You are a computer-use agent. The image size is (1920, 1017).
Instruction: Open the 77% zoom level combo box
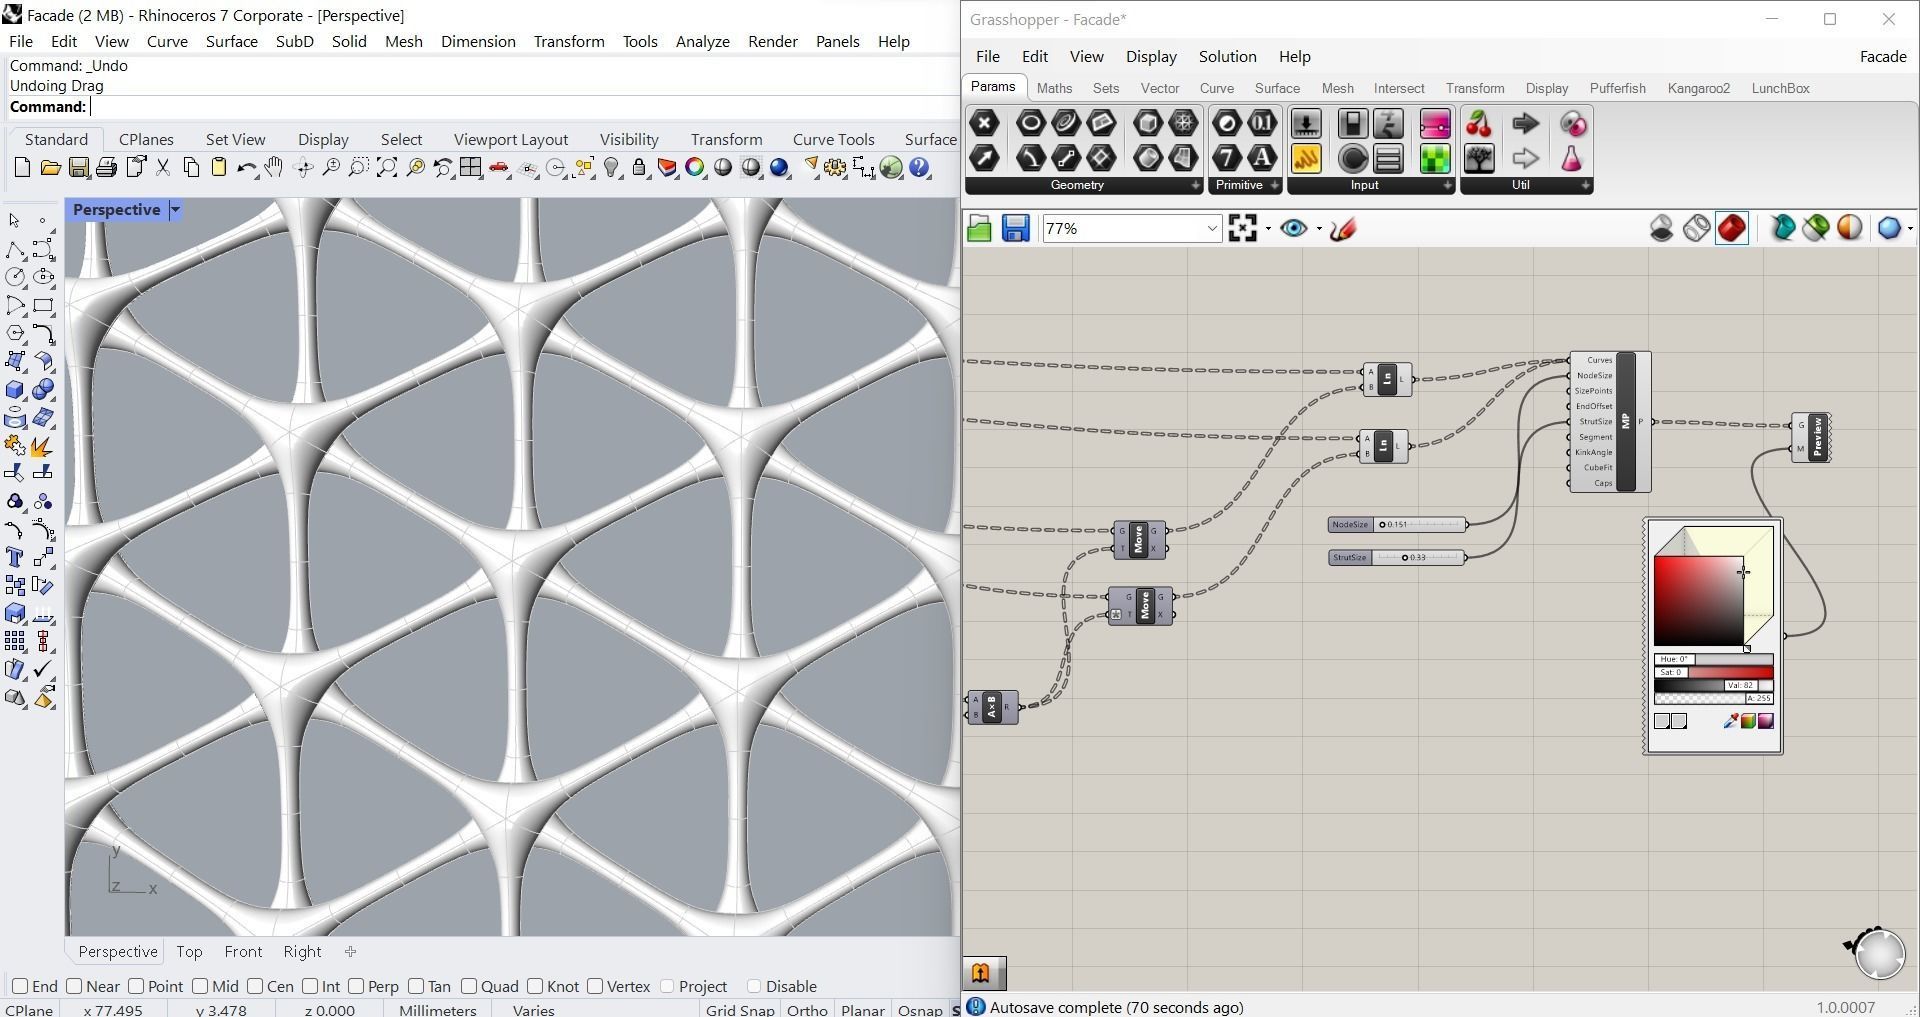click(1131, 229)
